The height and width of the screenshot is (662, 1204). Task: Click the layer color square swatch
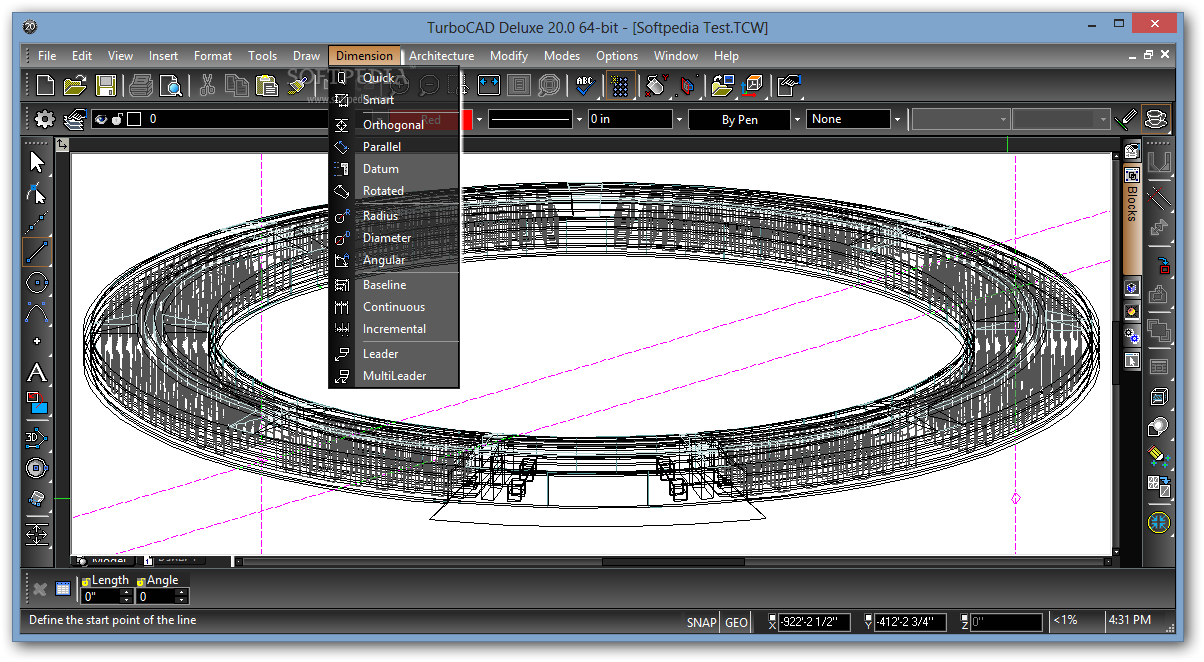[134, 119]
